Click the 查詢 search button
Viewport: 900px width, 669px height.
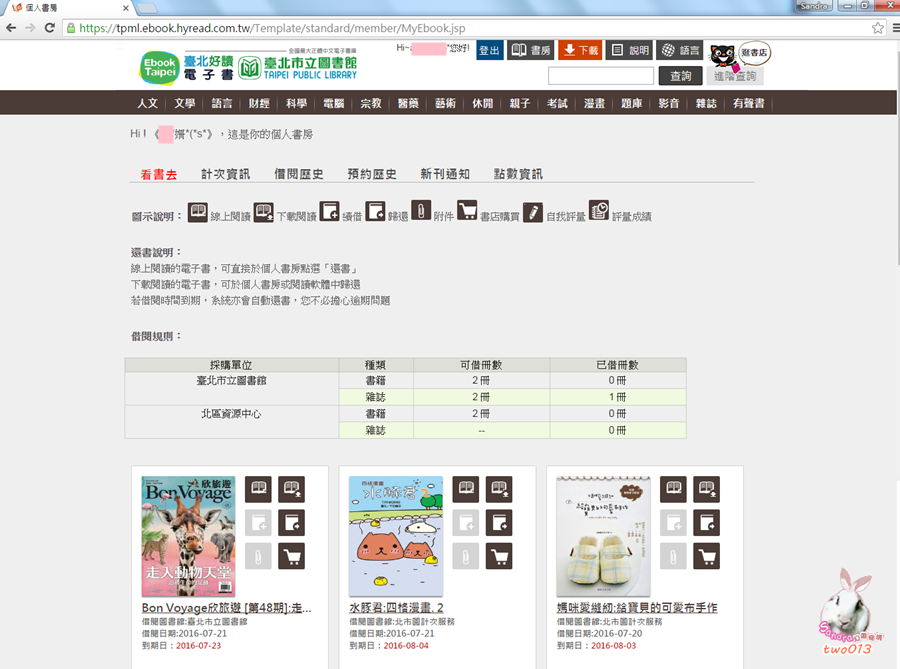point(680,76)
